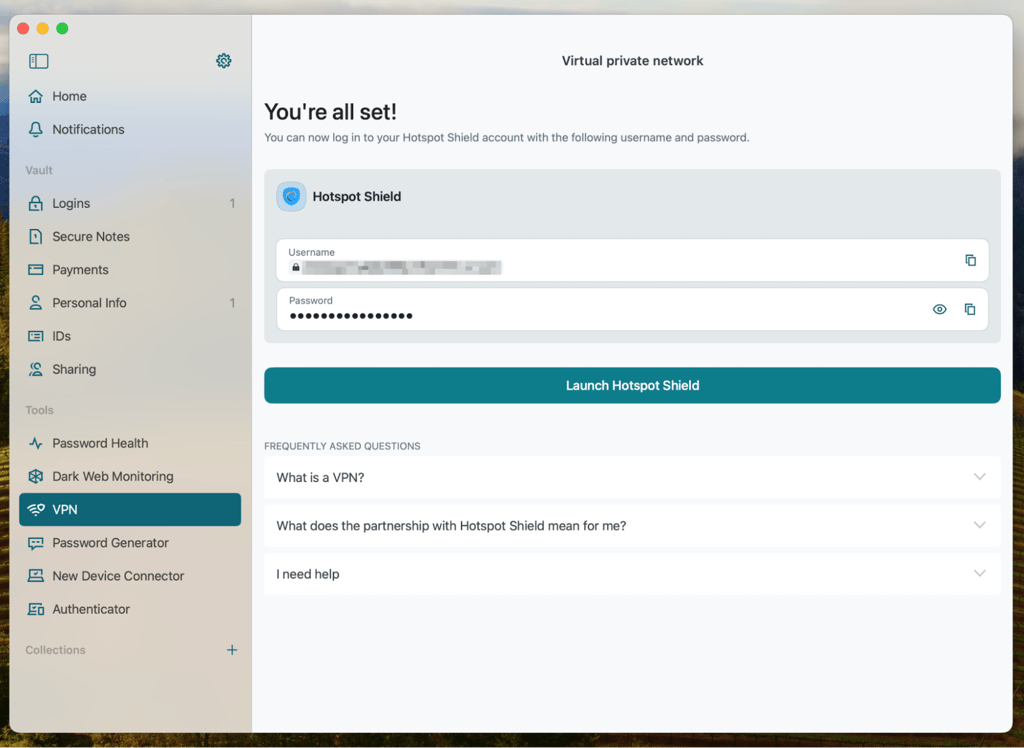Open the Sharing label
The width and height of the screenshot is (1024, 748).
pos(74,369)
